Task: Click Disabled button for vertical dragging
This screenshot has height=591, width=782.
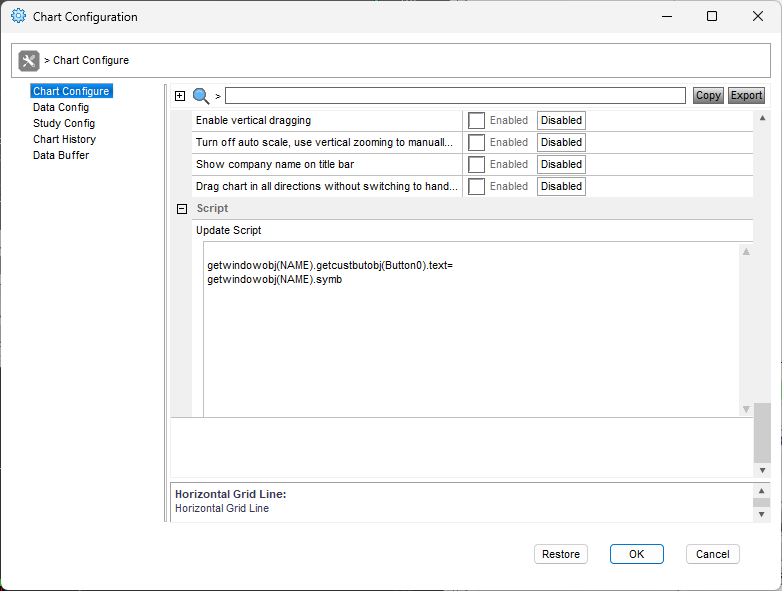Action: [561, 121]
